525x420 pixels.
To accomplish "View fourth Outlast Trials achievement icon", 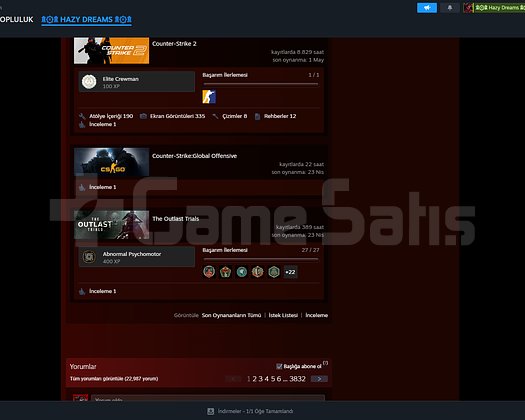I will coord(257,272).
